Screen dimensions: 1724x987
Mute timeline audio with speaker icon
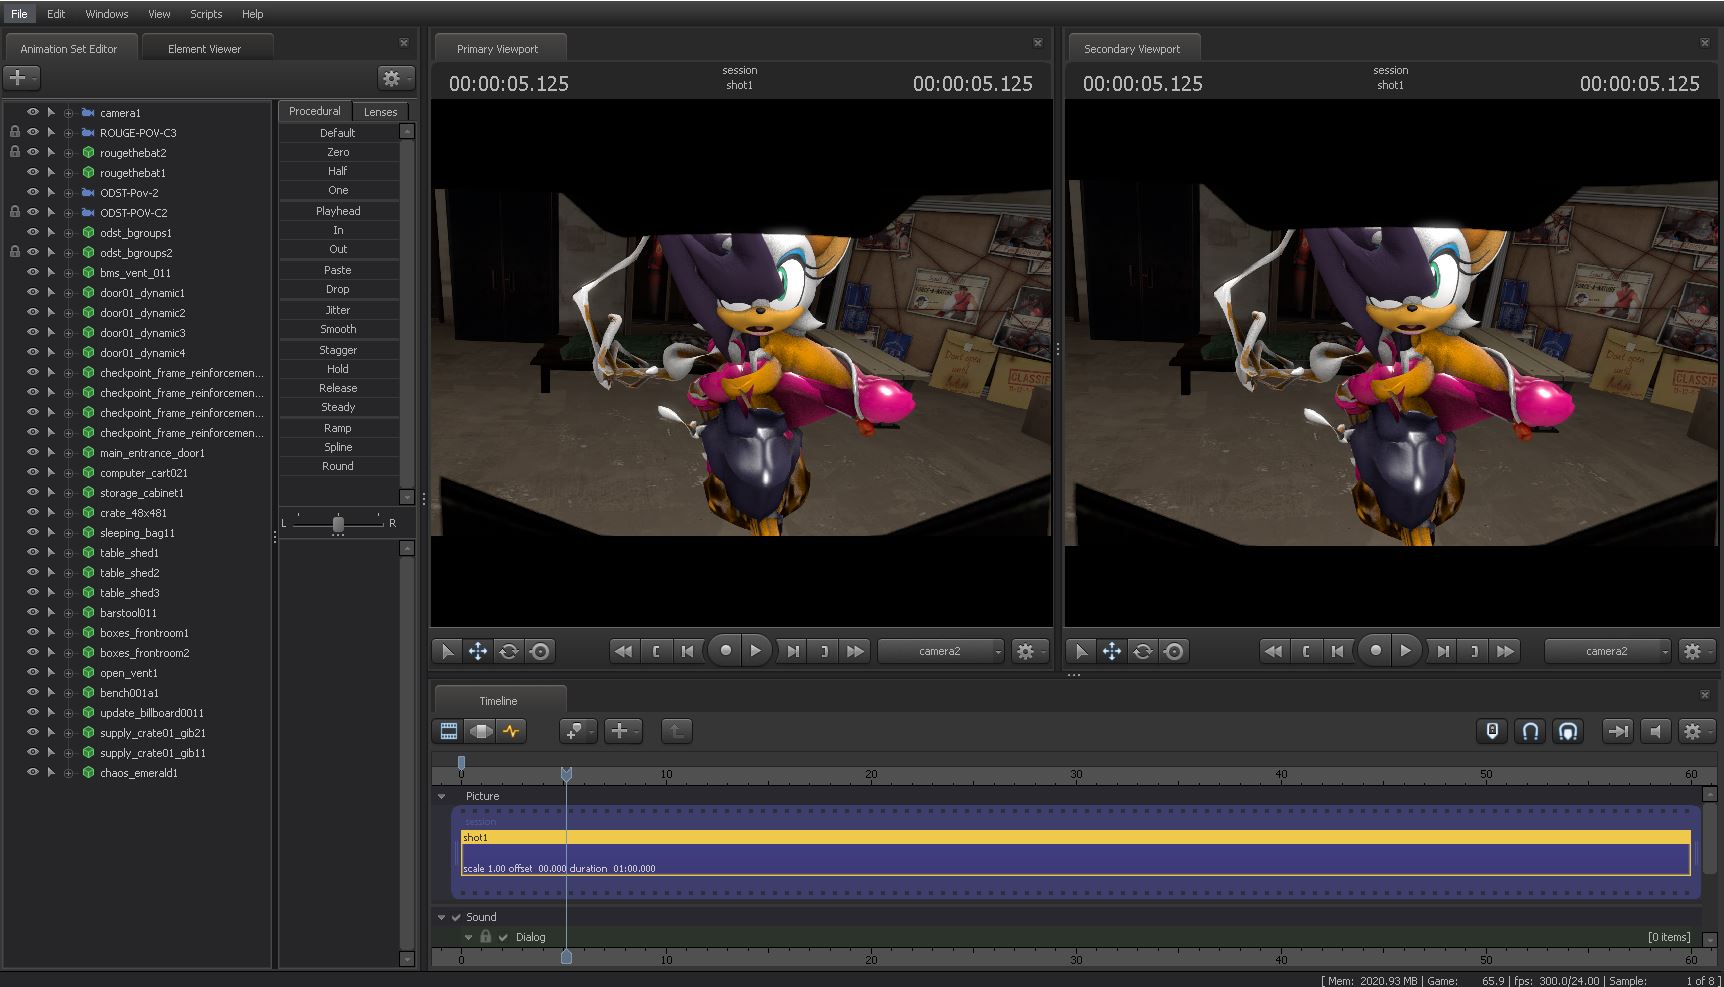(1655, 731)
